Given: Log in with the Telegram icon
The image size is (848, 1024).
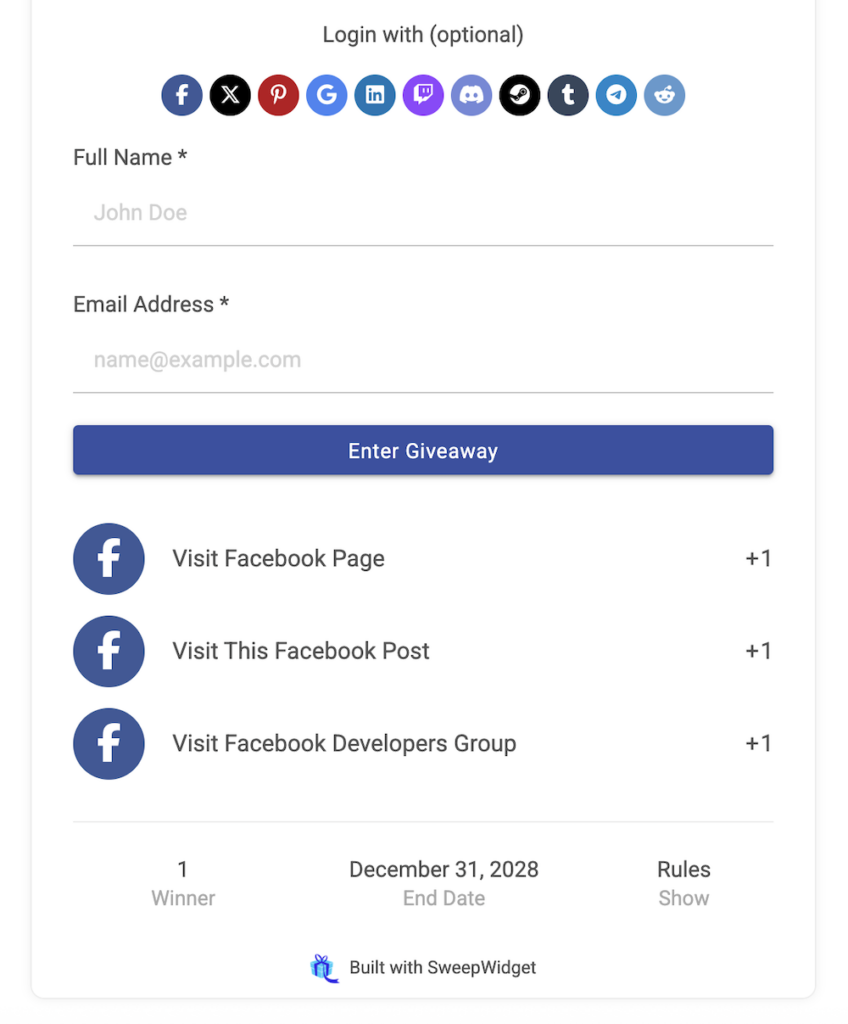Looking at the screenshot, I should click(x=616, y=96).
